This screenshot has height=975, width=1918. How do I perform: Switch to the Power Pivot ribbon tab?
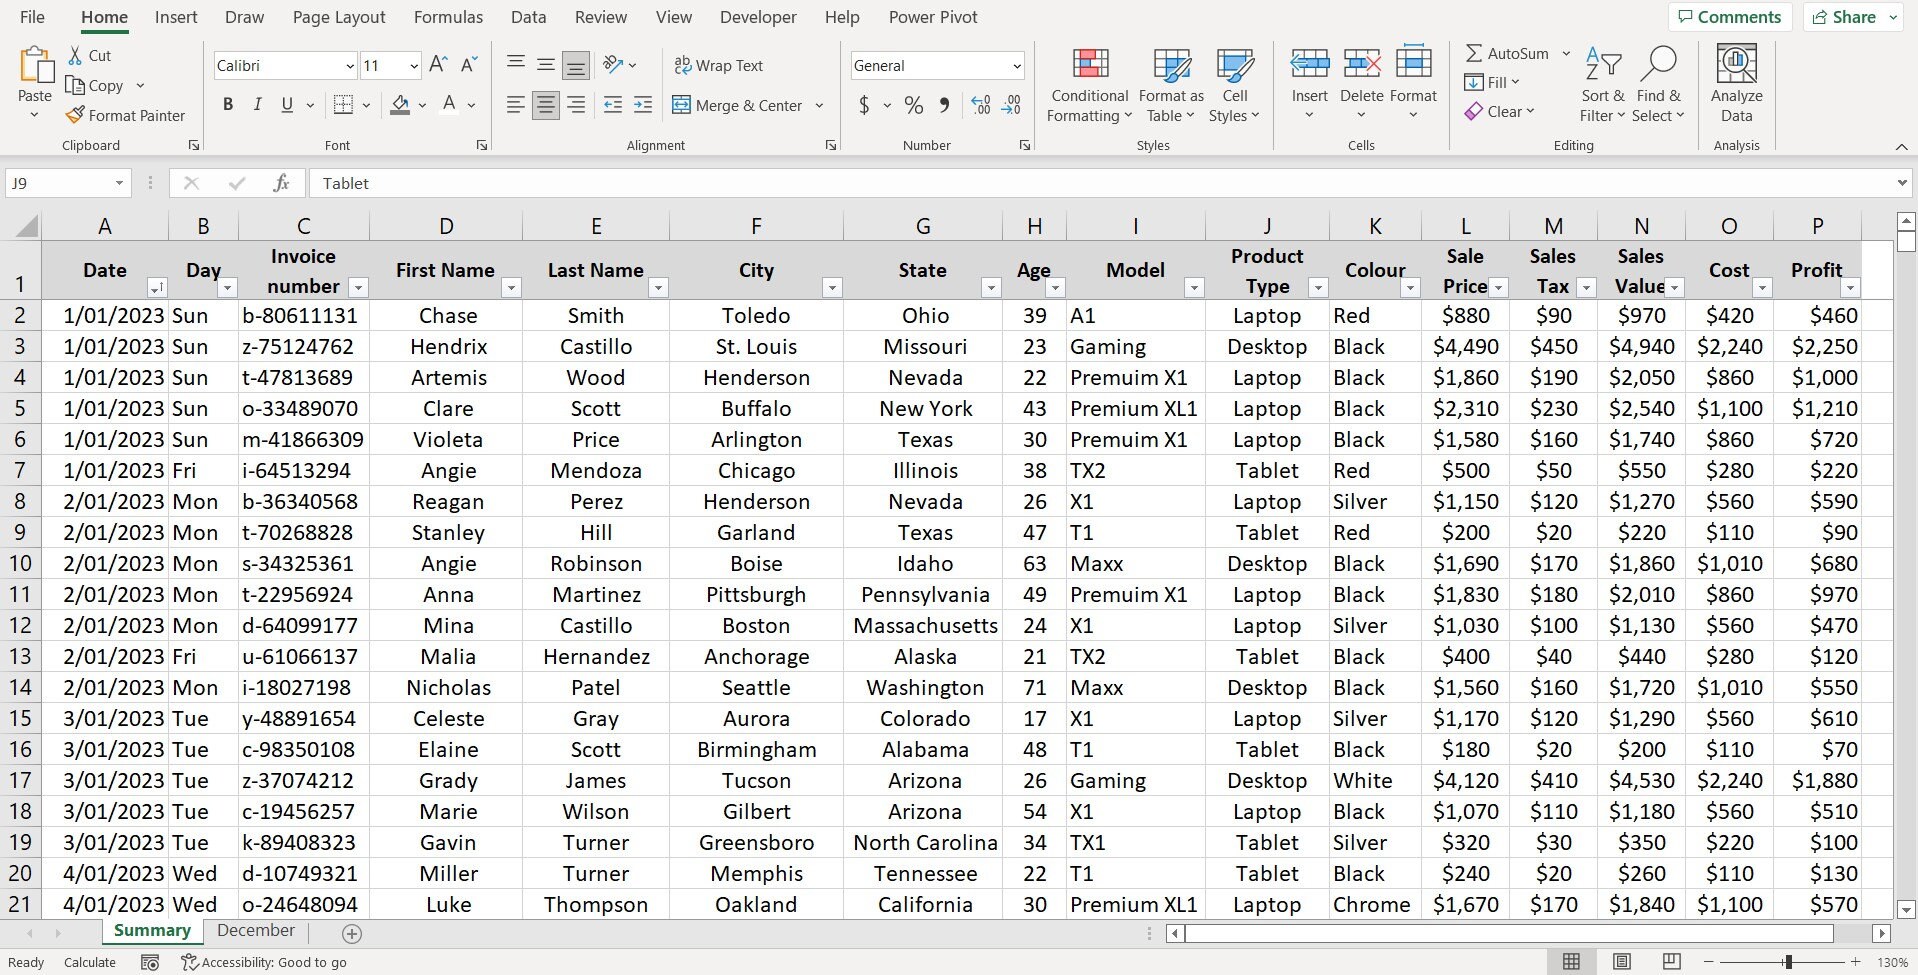click(932, 17)
